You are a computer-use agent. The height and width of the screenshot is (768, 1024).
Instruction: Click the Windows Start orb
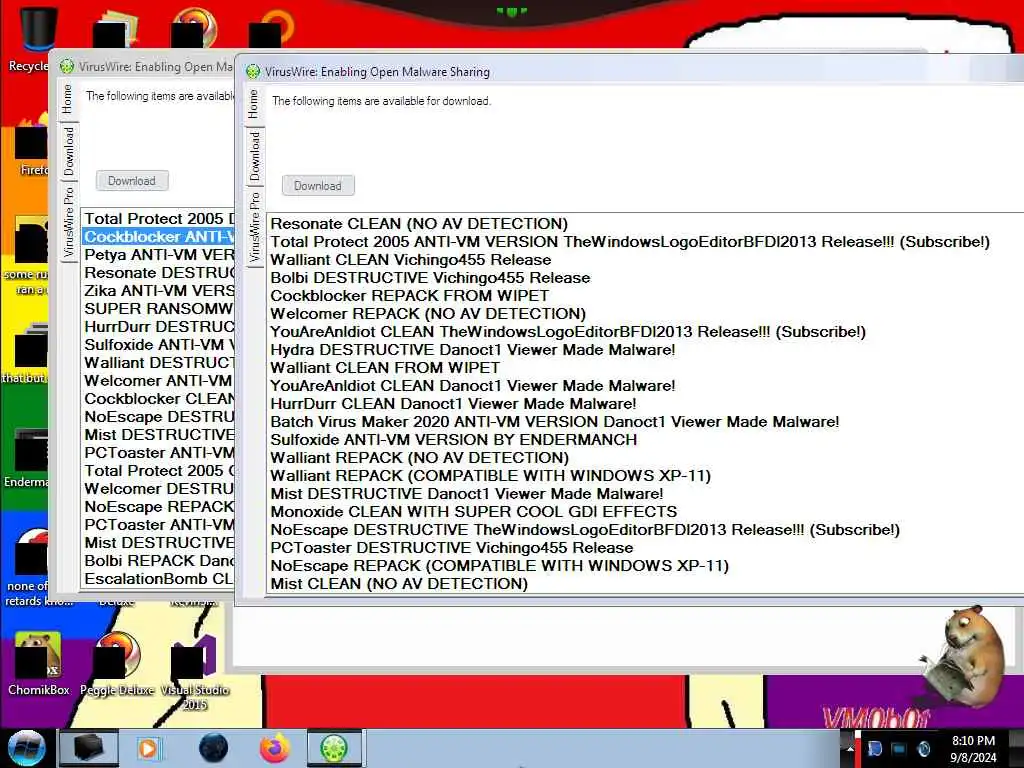click(x=26, y=748)
